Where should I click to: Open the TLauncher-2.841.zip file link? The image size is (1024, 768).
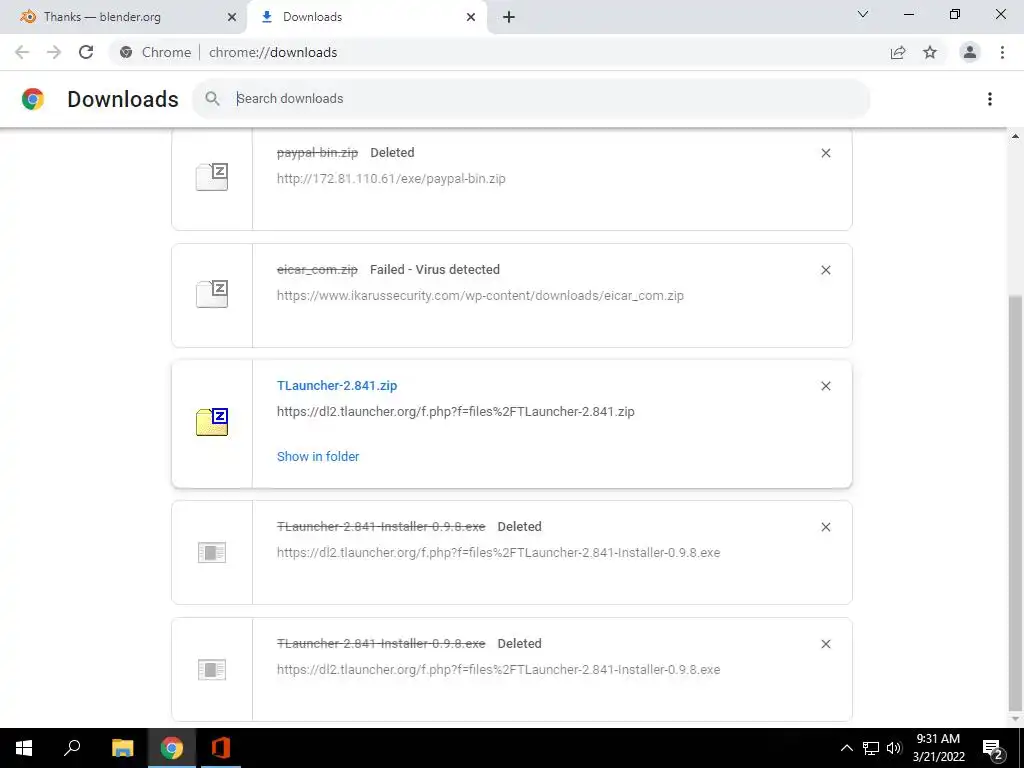(x=337, y=385)
